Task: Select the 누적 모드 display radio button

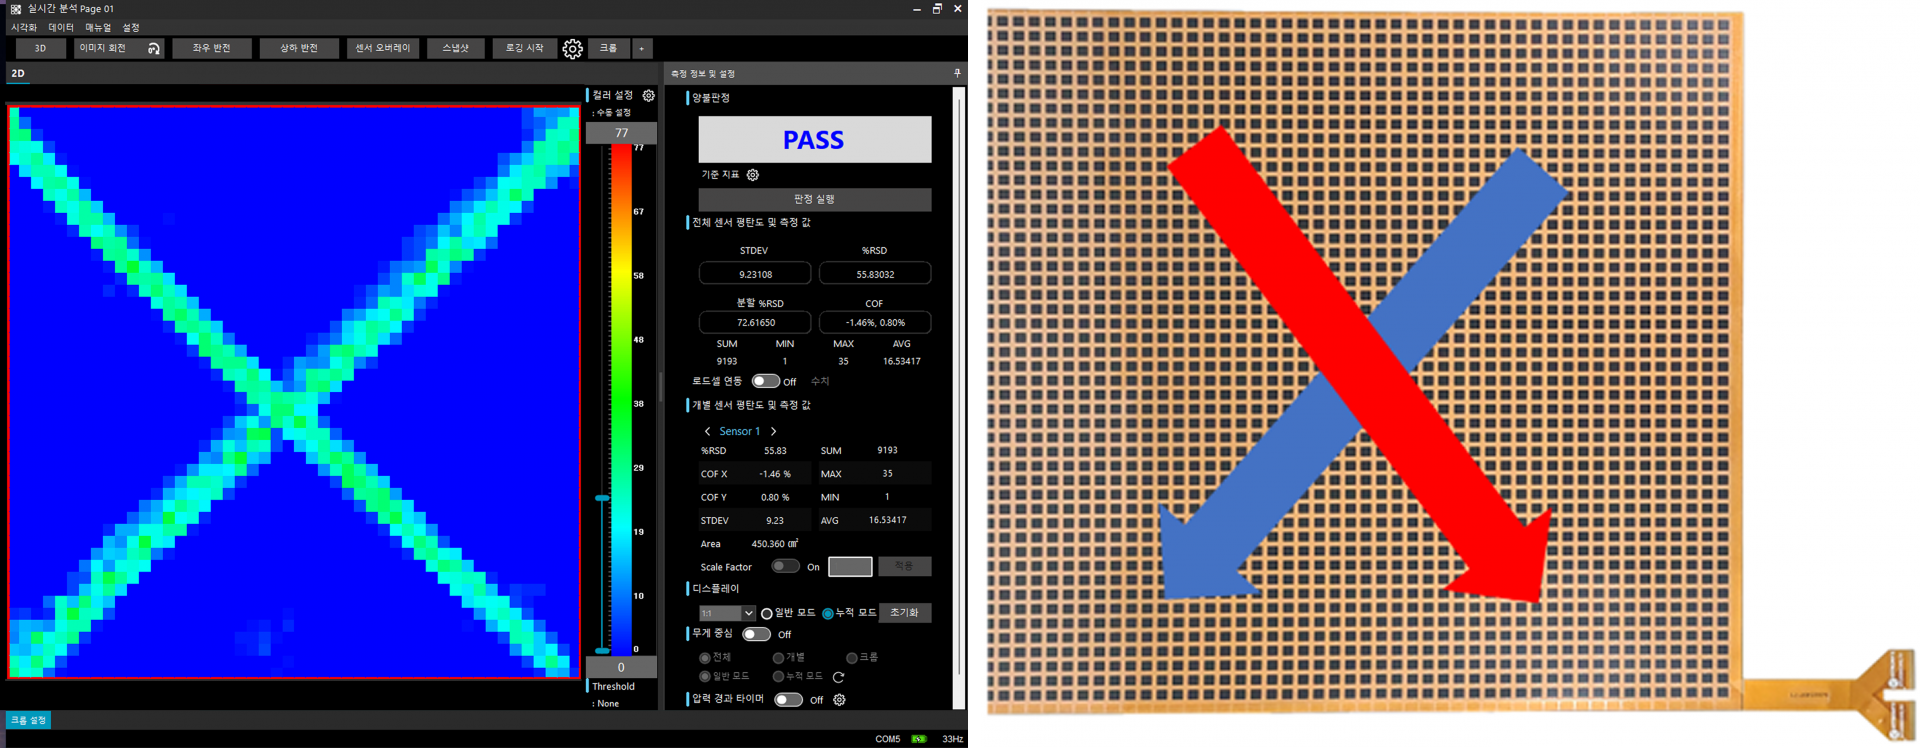Action: pos(828,614)
